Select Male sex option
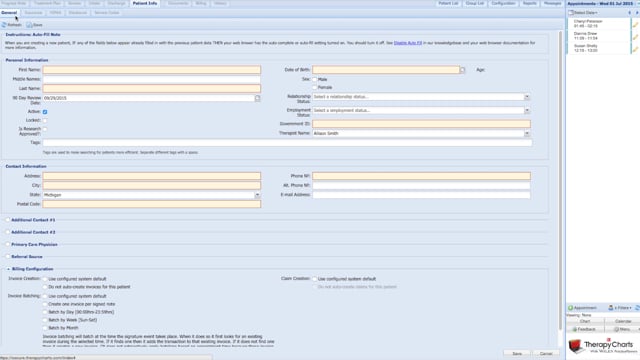The height and width of the screenshot is (360, 640). [315, 80]
